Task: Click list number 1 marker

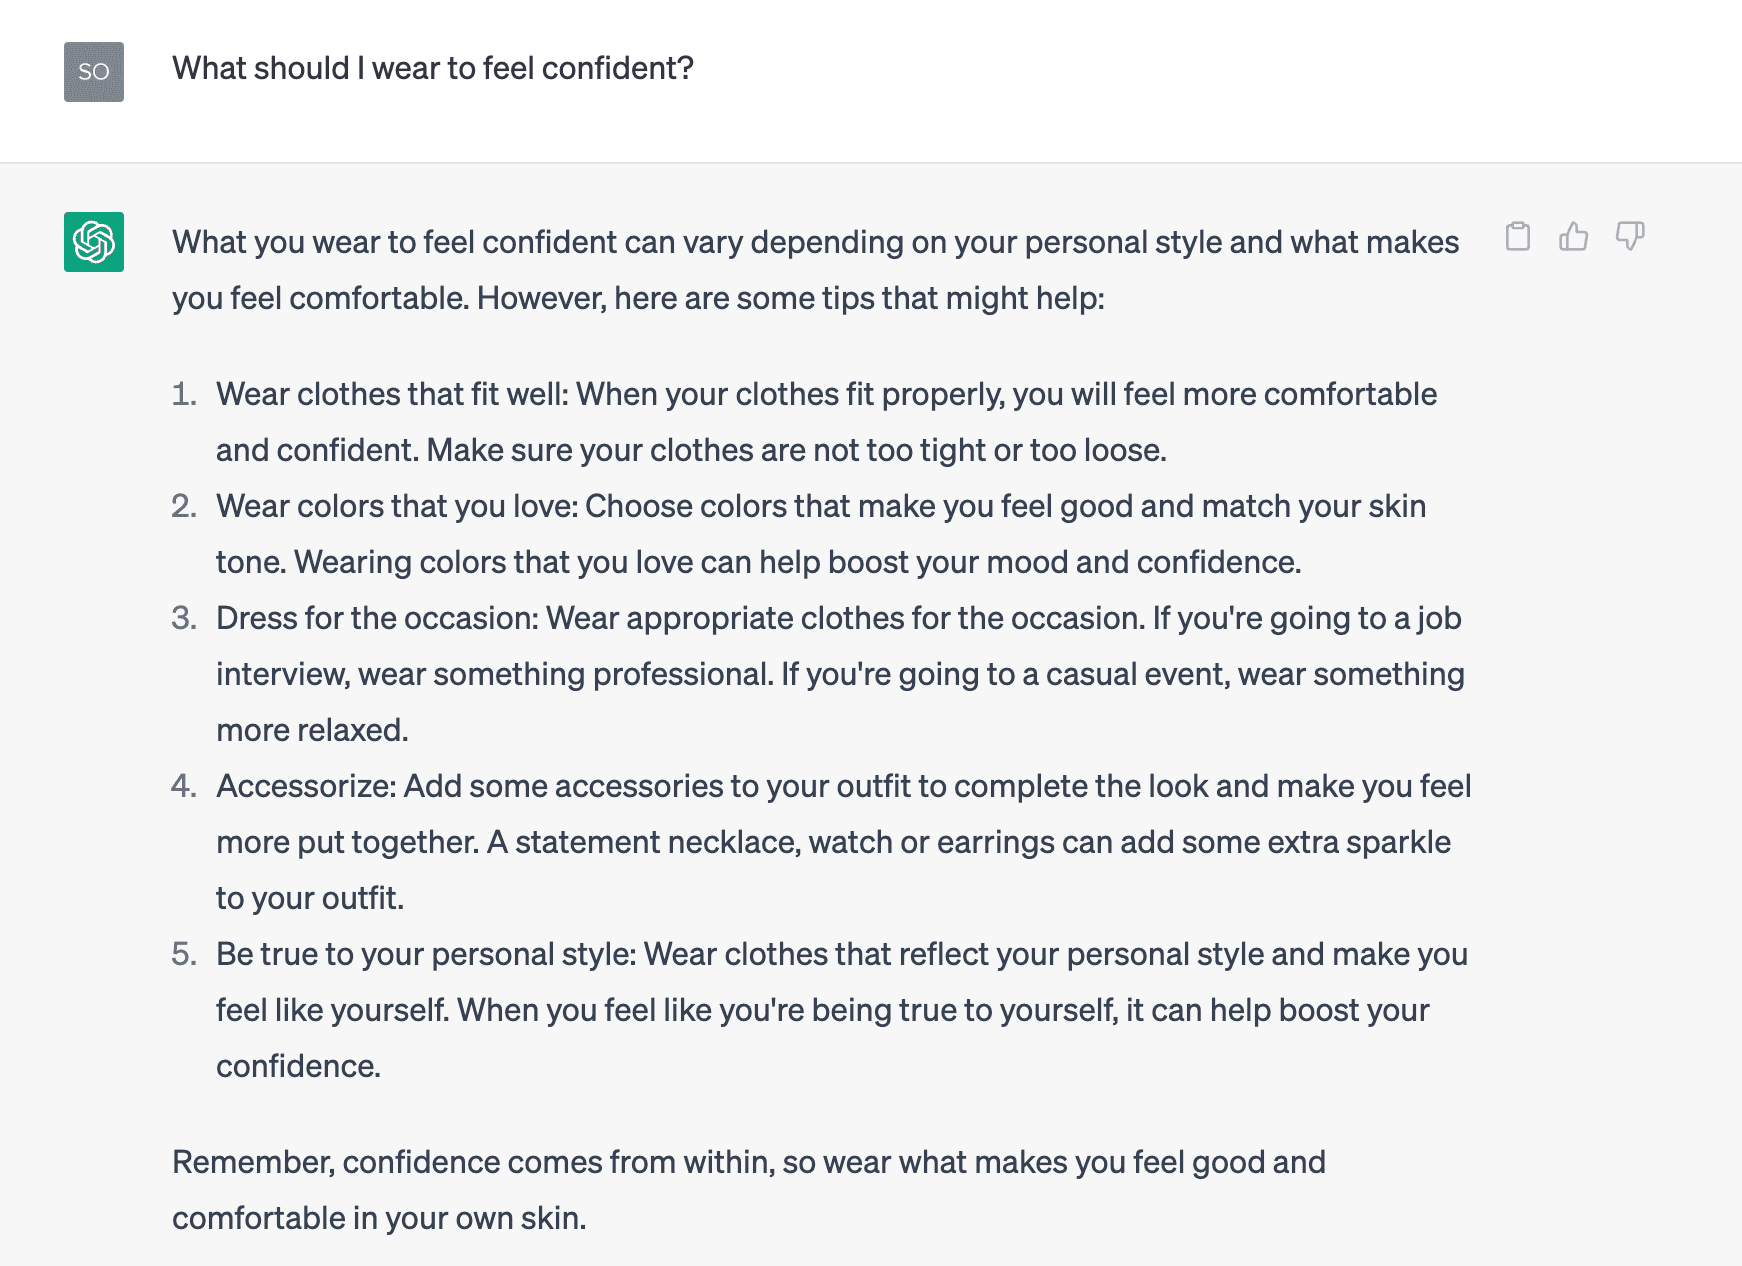Action: 184,394
